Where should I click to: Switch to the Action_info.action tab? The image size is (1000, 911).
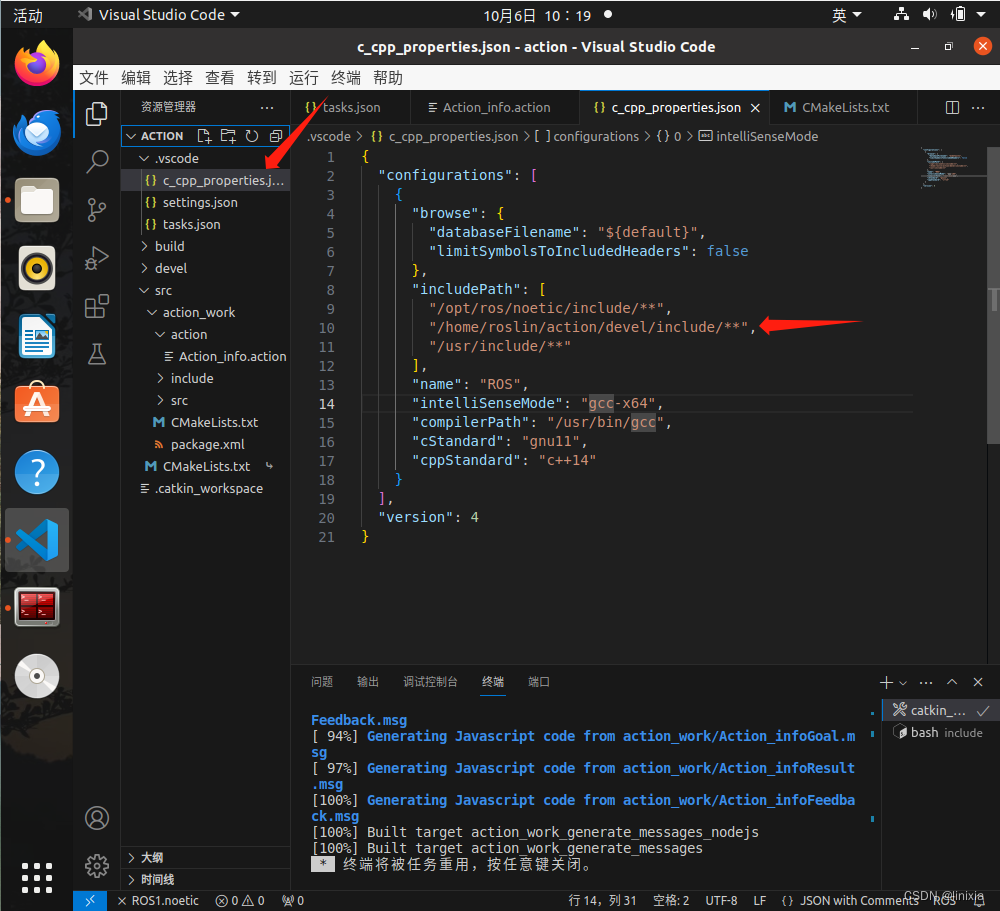point(495,107)
